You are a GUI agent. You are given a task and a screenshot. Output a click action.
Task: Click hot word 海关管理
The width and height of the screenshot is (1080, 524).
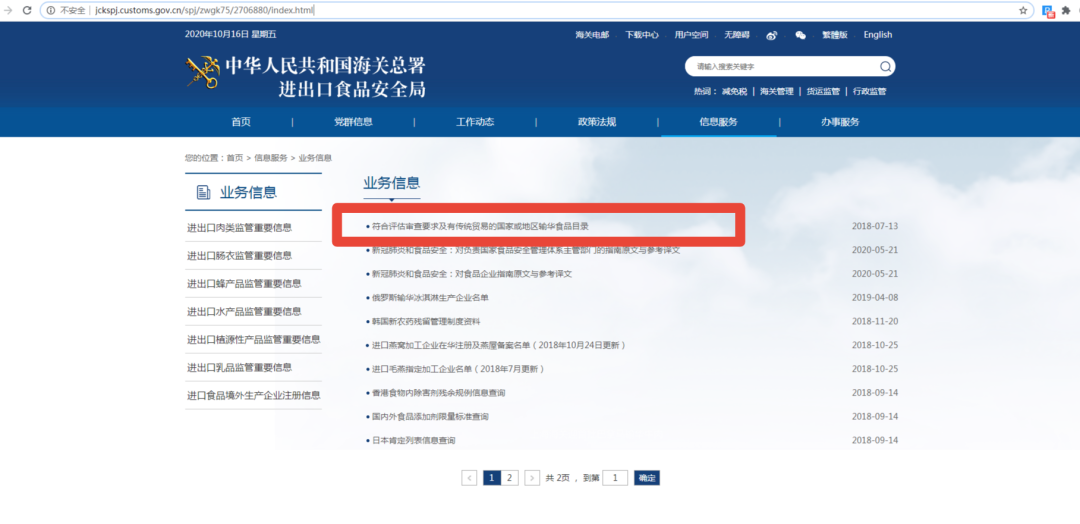tap(777, 92)
